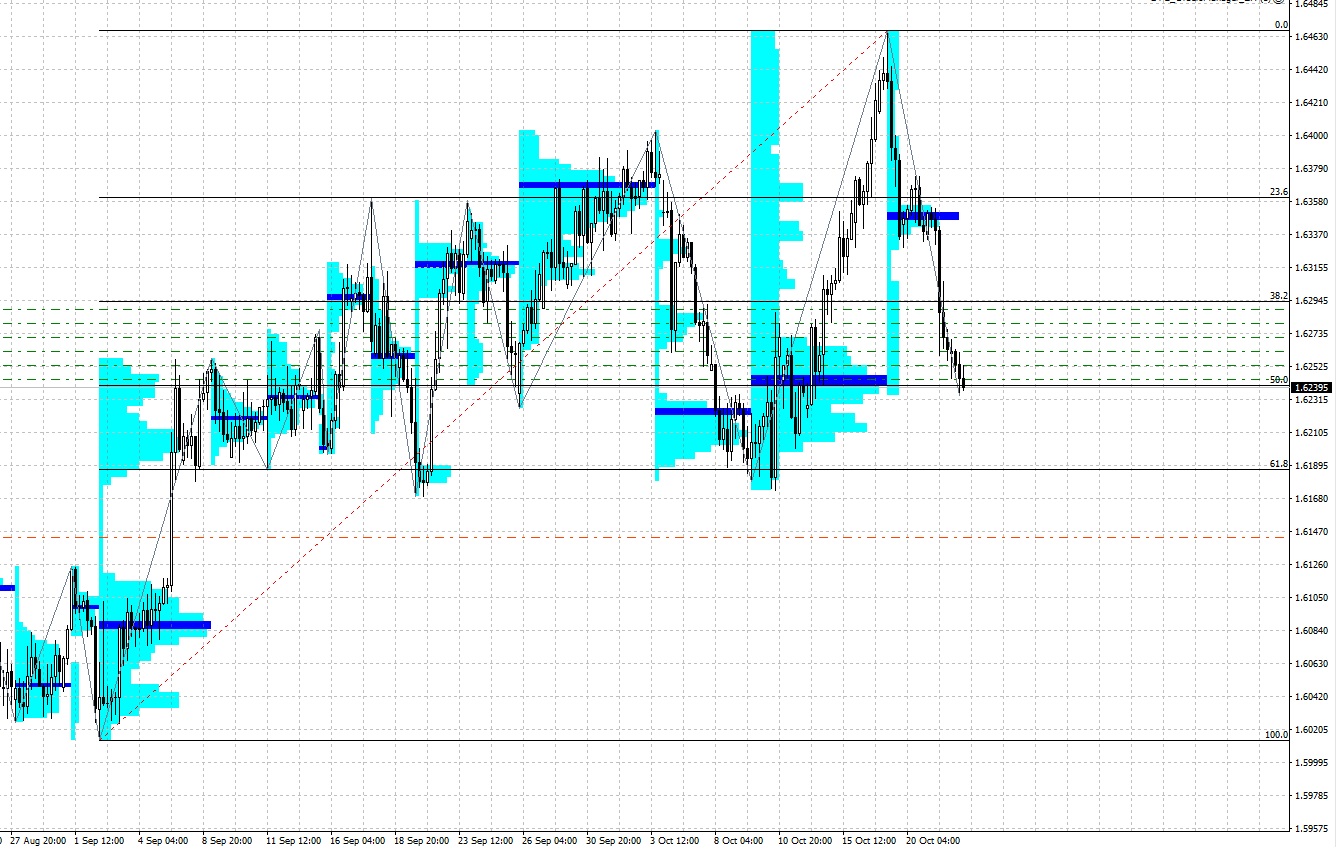Viewport: 1336px width, 851px height.
Task: Click price axis value 1.60420
Action: 1312,697
